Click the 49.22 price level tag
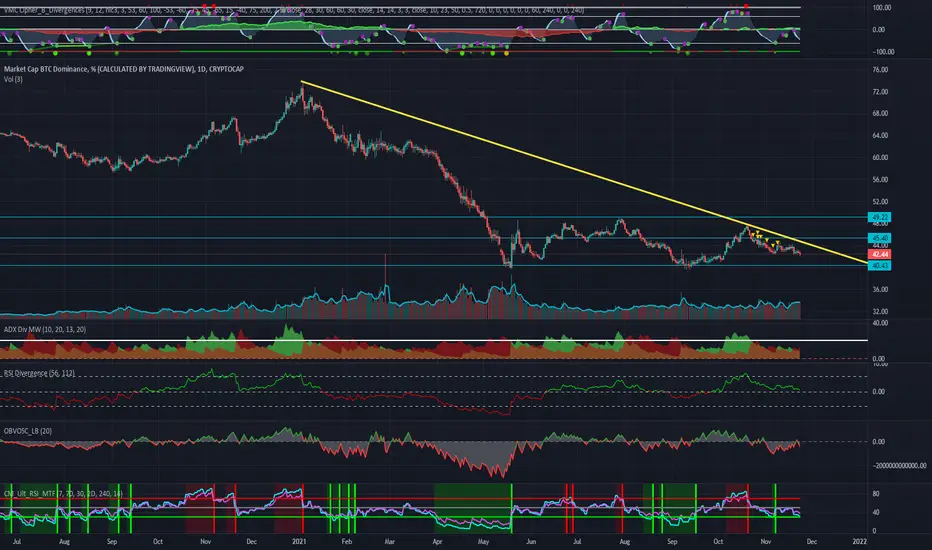This screenshot has height=550, width=932. (879, 217)
